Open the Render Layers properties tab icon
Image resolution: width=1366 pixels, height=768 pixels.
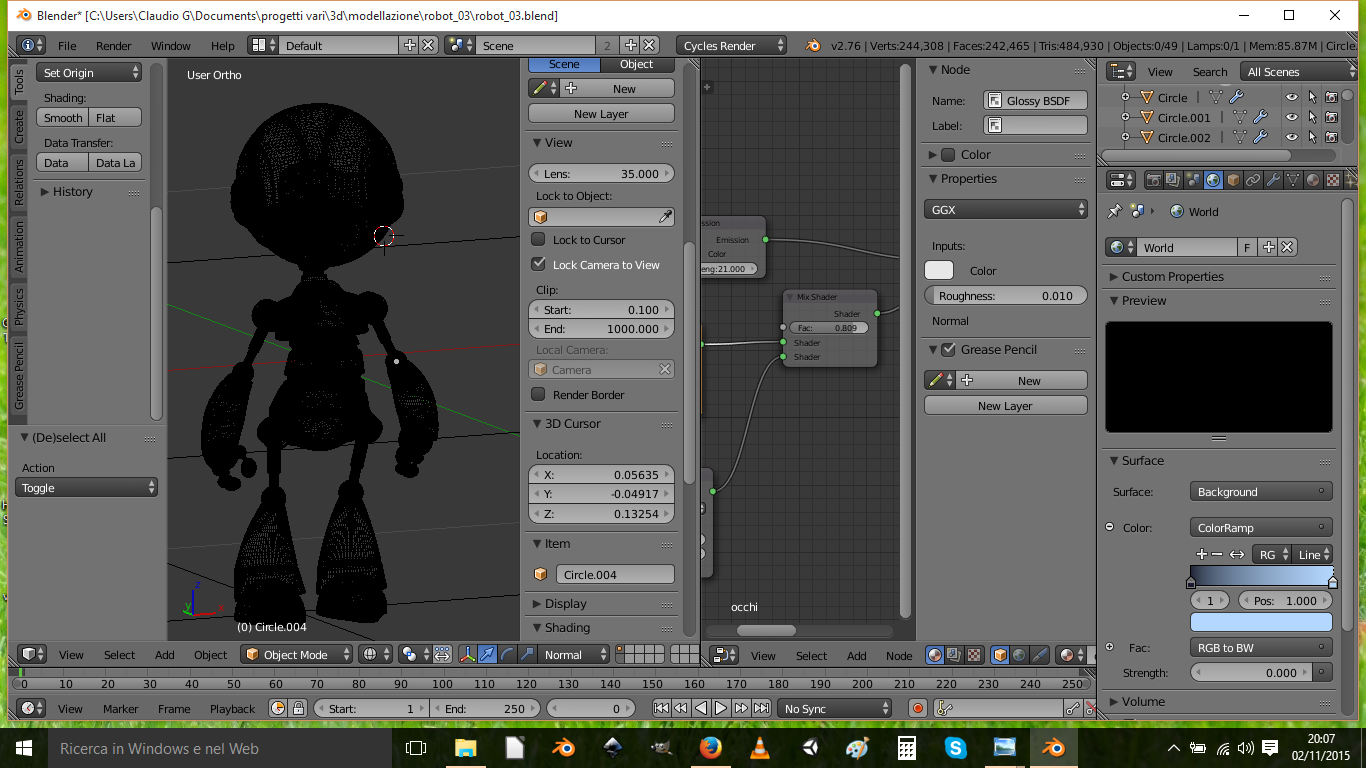1173,180
